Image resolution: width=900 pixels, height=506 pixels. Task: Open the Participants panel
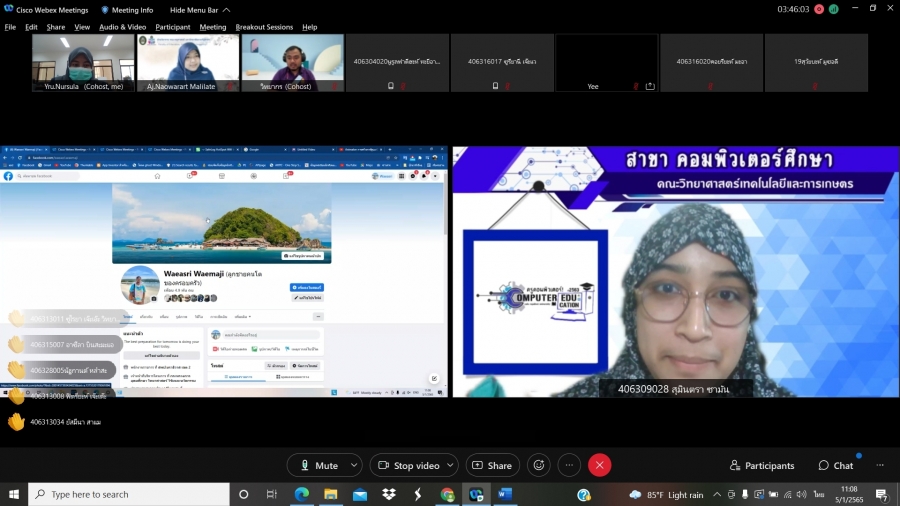[762, 465]
